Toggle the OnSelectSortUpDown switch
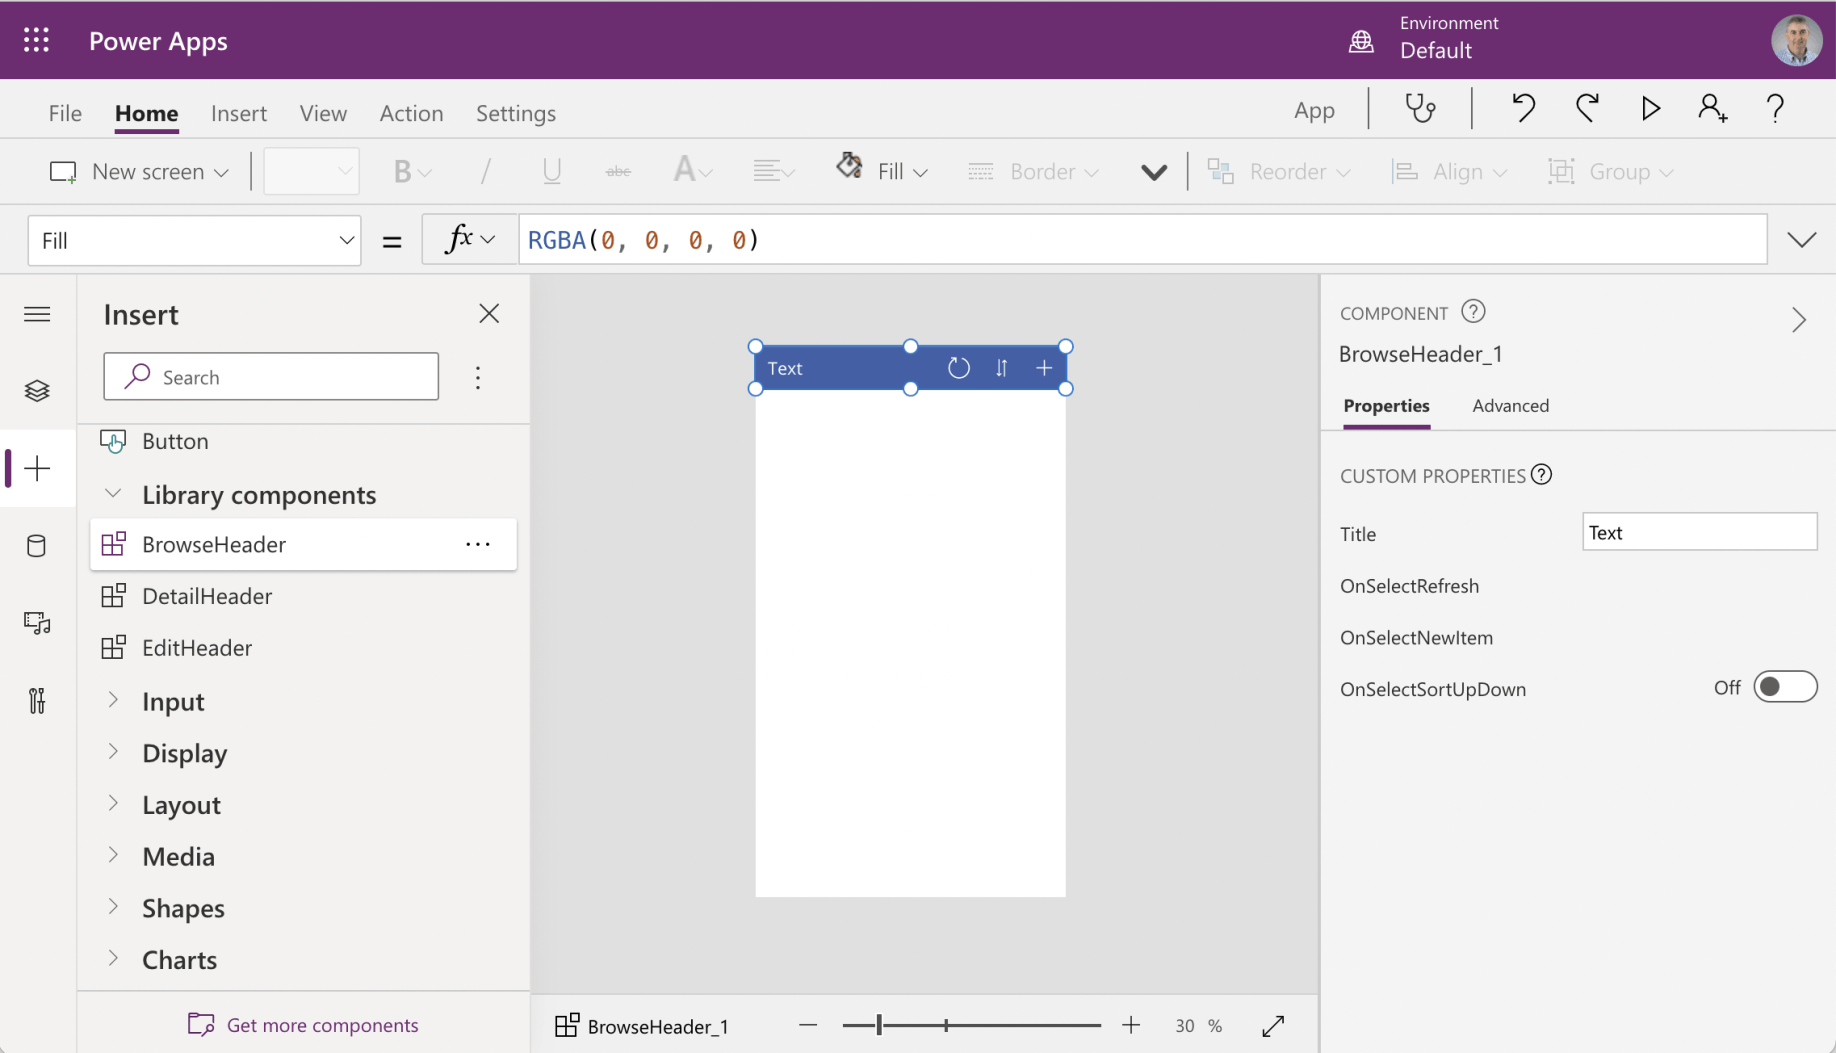 (x=1785, y=687)
